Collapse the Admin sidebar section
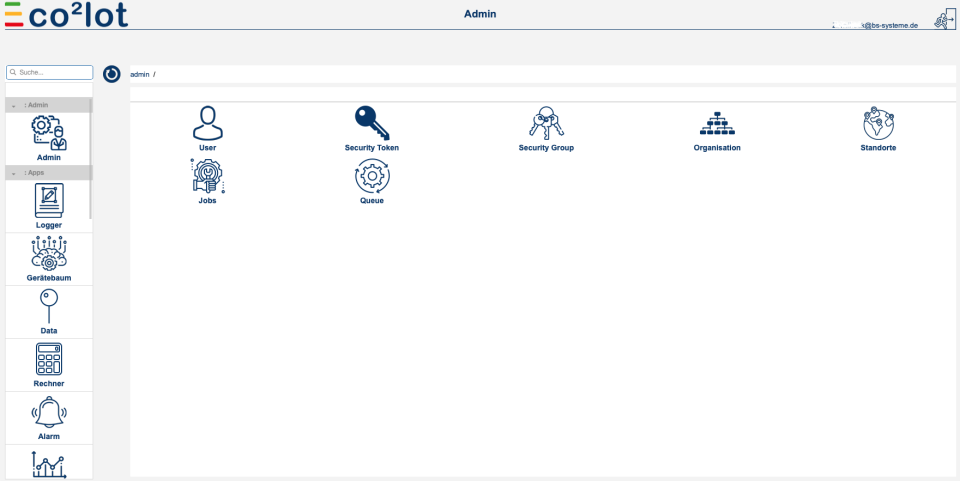 pyautogui.click(x=14, y=106)
